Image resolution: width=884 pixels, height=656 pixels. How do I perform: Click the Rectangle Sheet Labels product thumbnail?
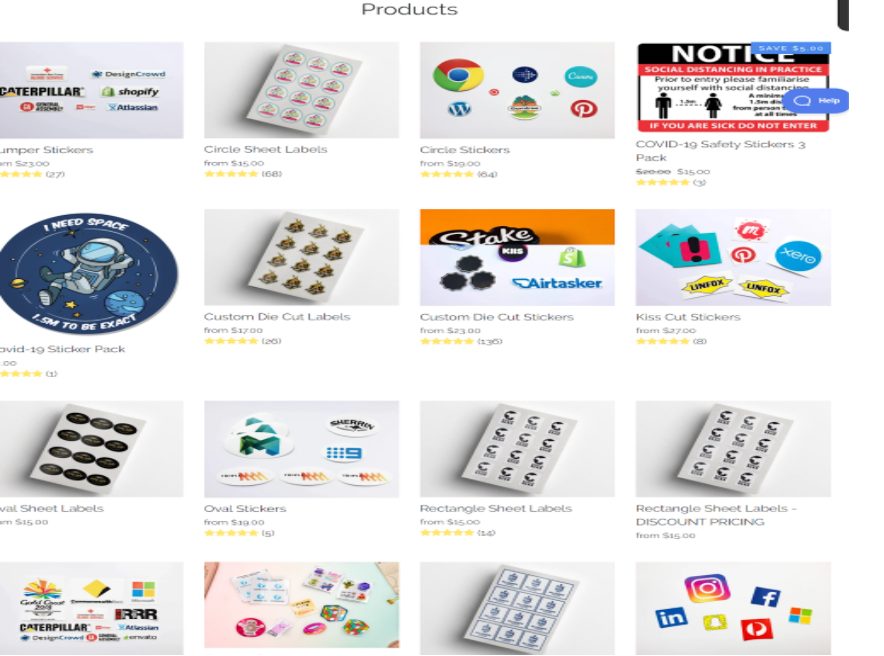(517, 449)
